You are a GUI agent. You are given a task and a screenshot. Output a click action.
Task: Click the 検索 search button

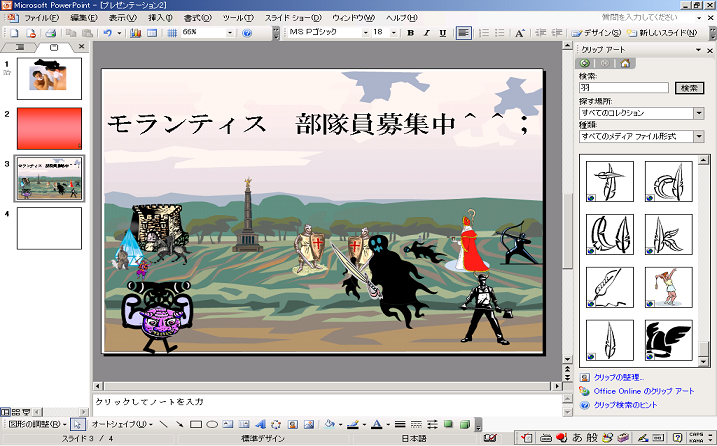click(x=690, y=88)
